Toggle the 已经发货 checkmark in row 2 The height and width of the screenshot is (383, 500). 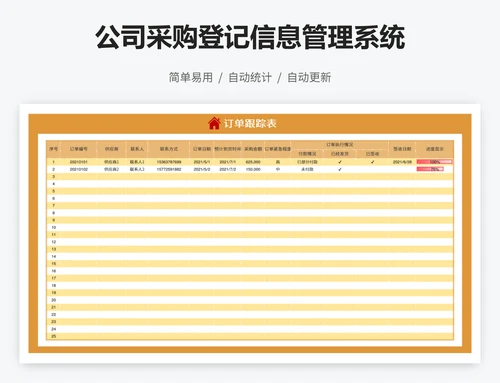point(340,169)
